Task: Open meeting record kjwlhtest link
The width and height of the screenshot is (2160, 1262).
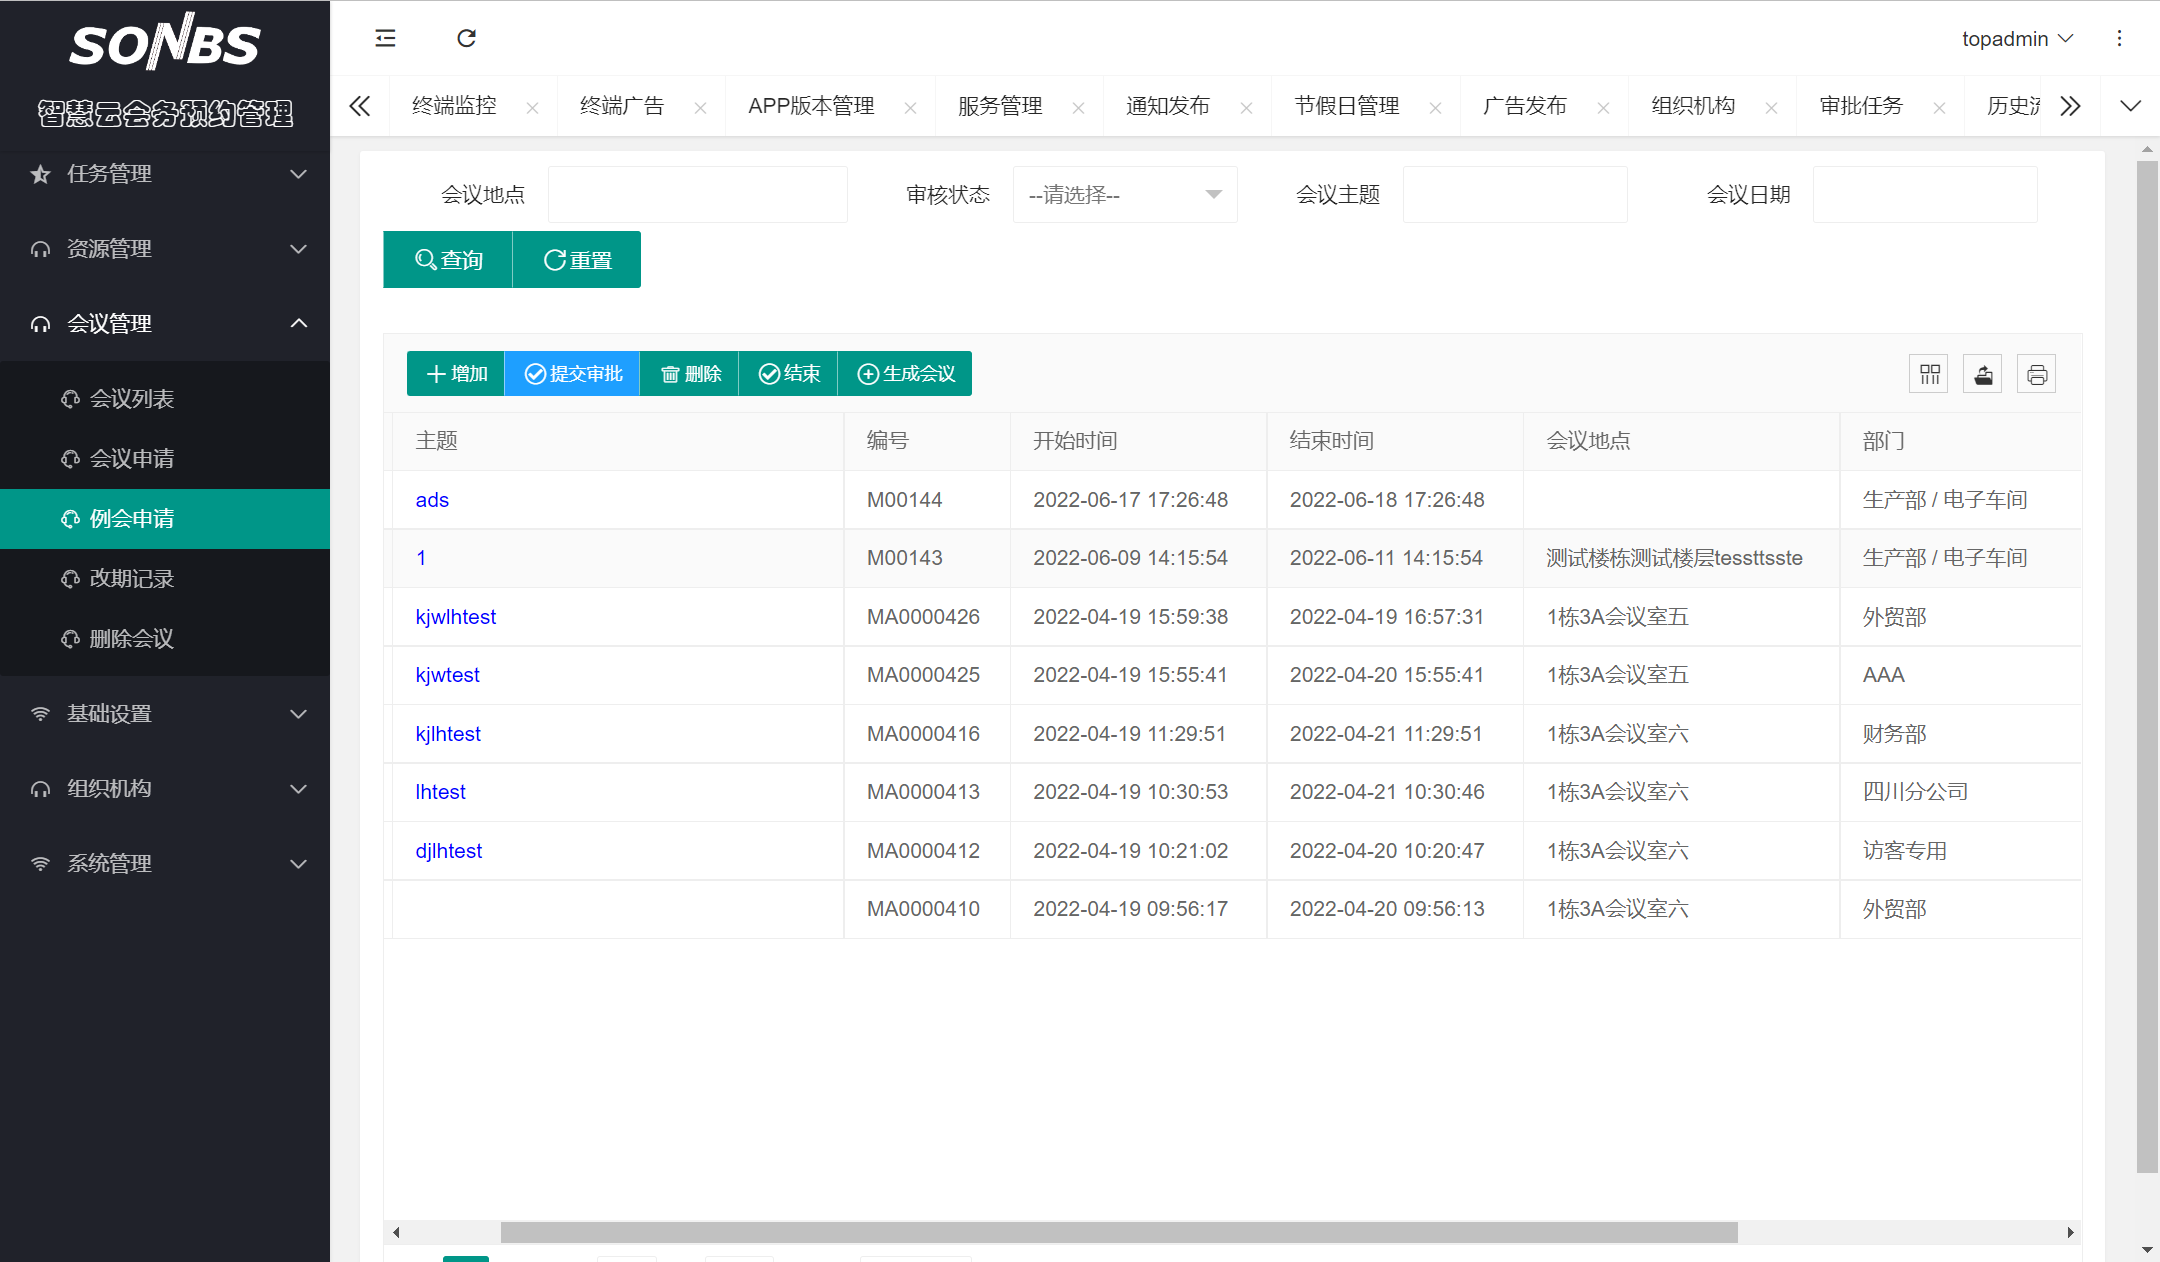Action: 456,616
